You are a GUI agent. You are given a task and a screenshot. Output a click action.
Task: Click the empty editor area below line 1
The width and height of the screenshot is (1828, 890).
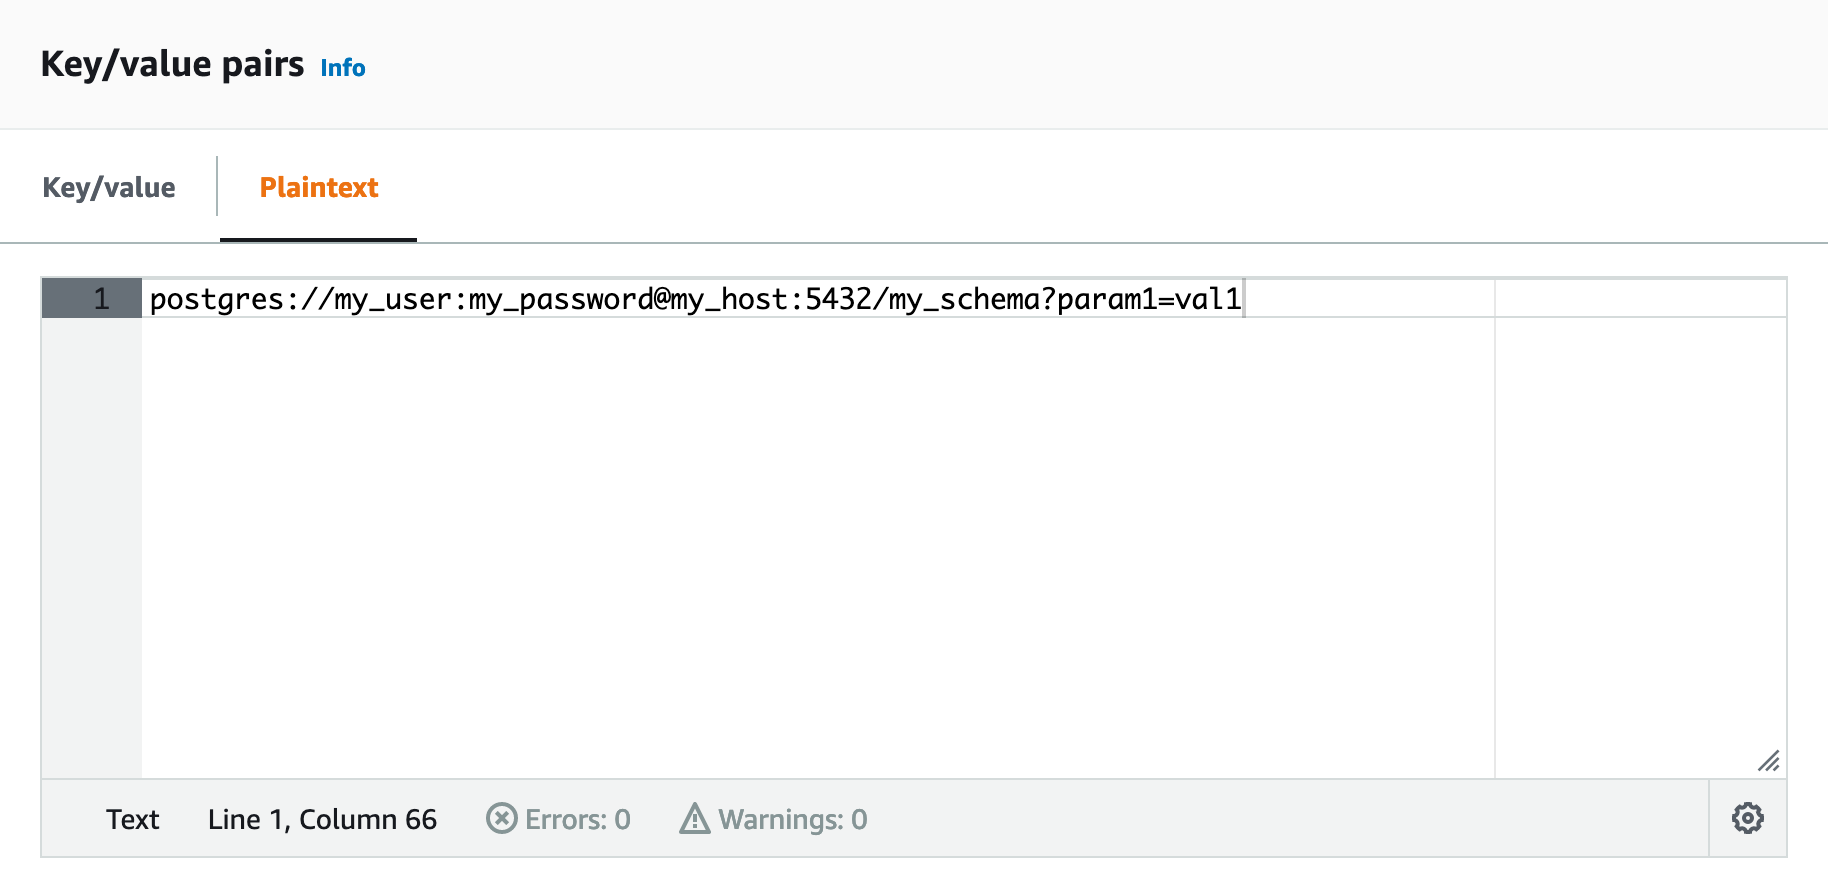pyautogui.click(x=800, y=540)
